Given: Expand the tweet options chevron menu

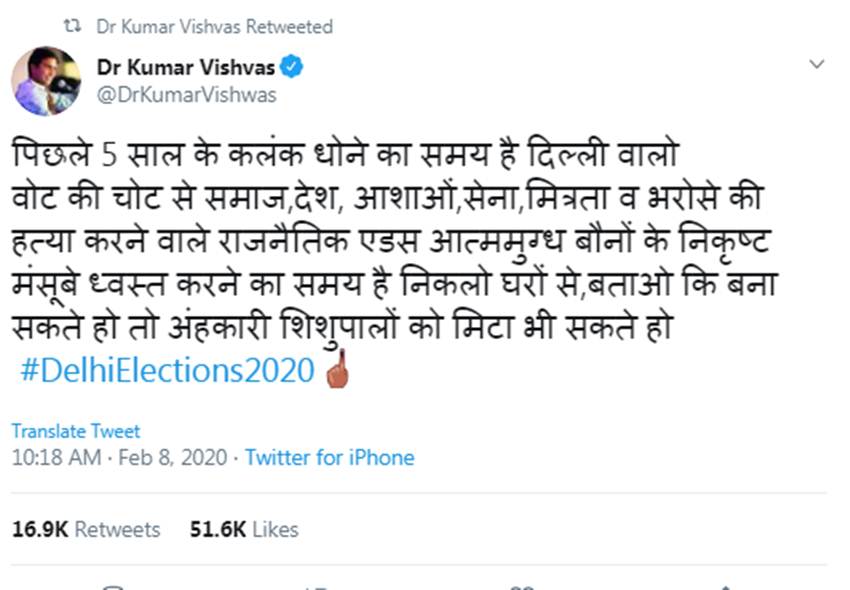Looking at the screenshot, I should pos(817,65).
